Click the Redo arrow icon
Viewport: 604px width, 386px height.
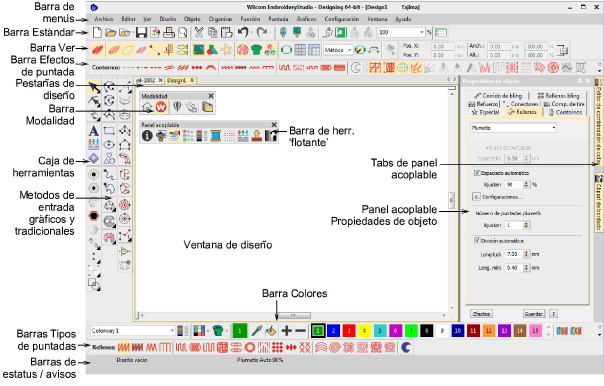(262, 32)
